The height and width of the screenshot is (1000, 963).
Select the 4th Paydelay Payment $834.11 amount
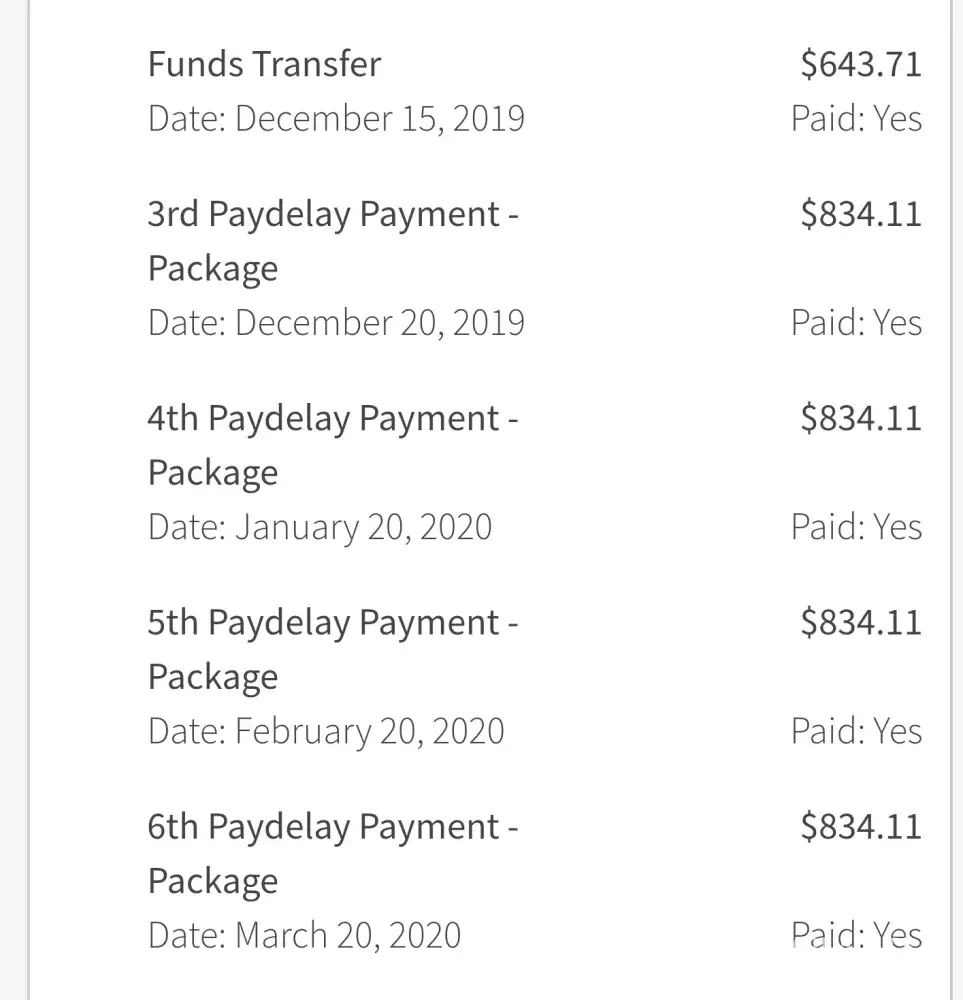click(860, 418)
